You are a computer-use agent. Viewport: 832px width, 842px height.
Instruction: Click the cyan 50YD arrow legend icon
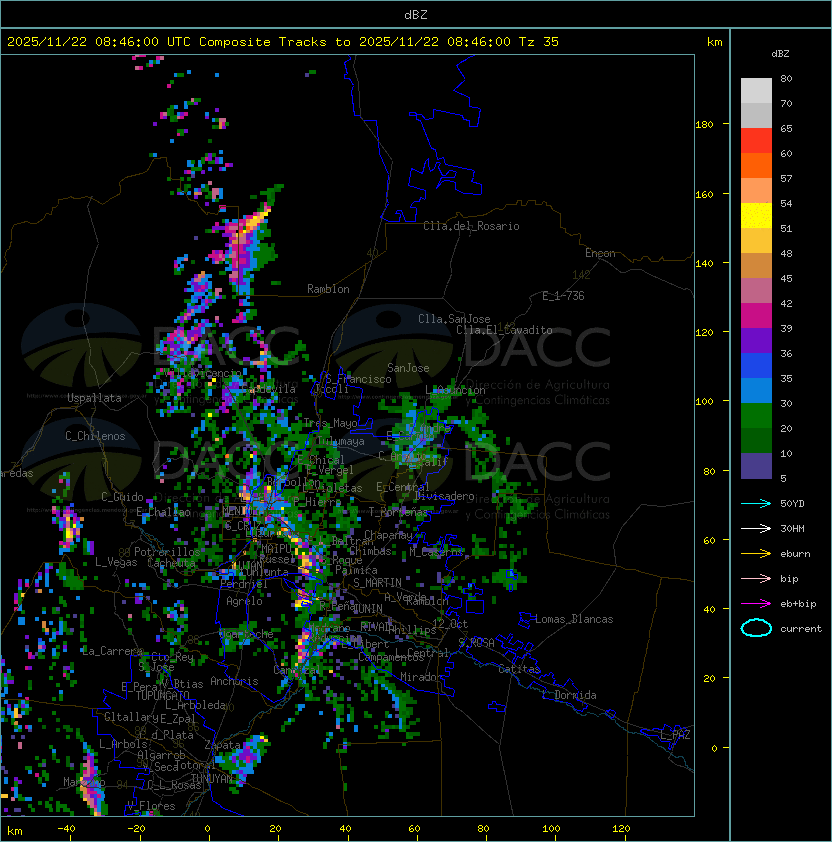point(756,503)
